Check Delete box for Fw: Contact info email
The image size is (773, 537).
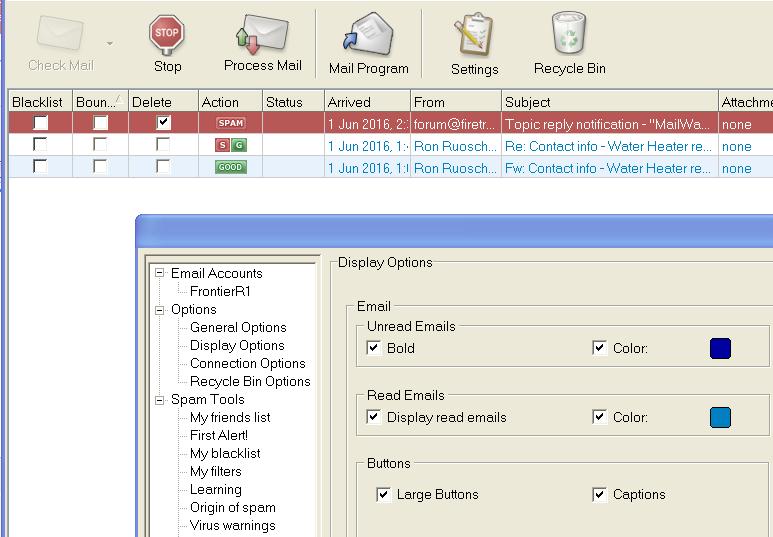[x=163, y=166]
